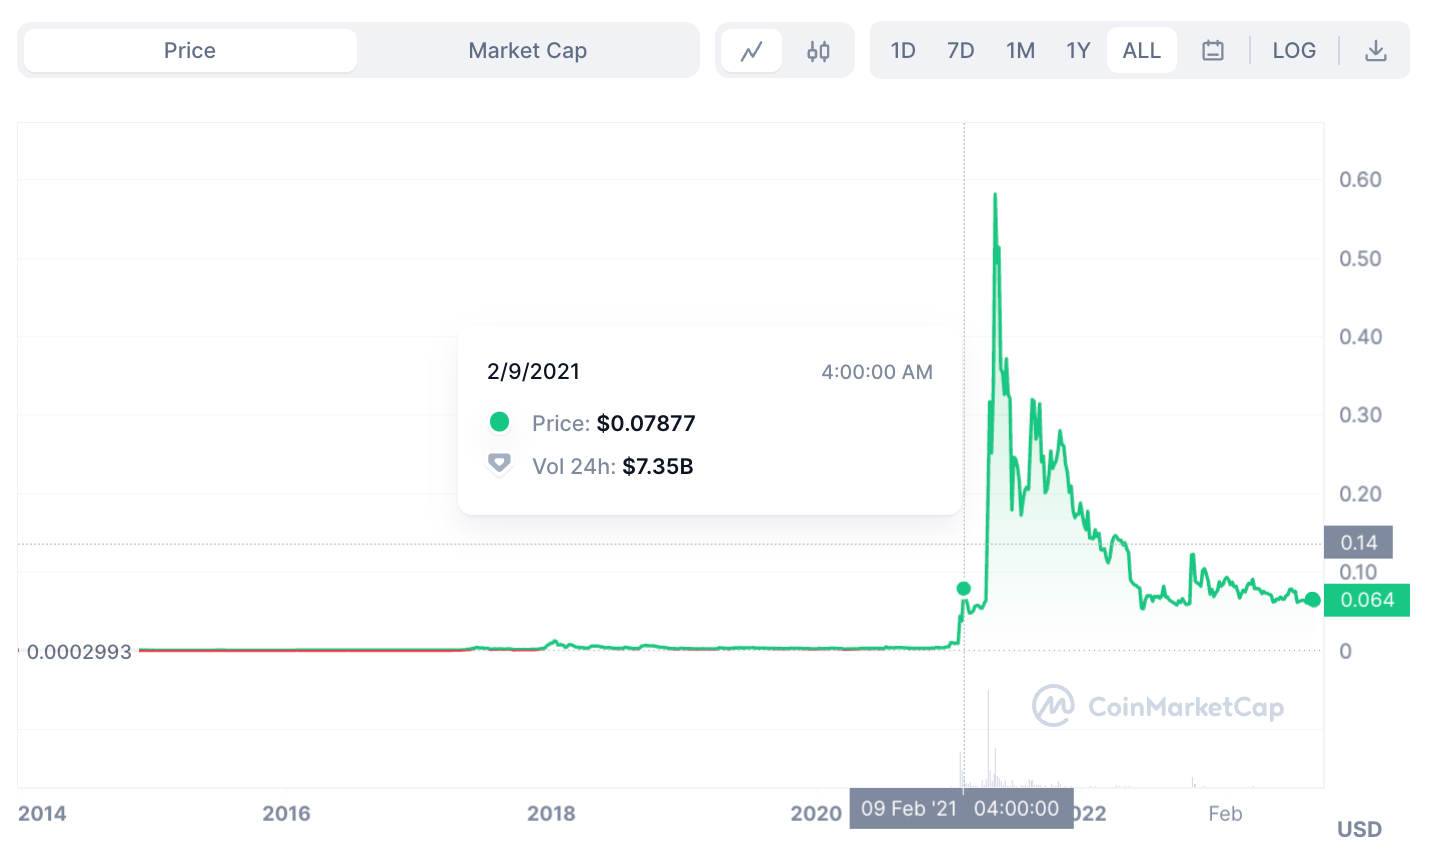
Task: Open the calendar date range picker
Action: tap(1213, 51)
